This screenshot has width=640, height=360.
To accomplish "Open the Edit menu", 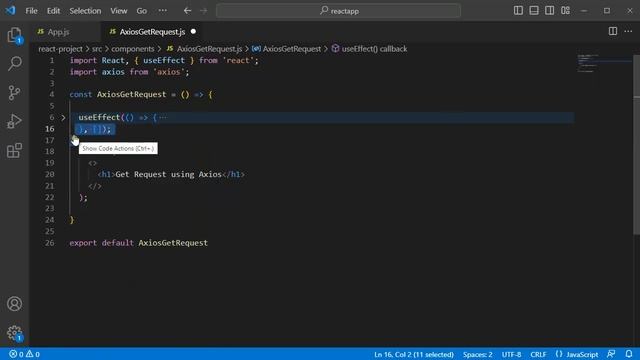I will click(53, 11).
